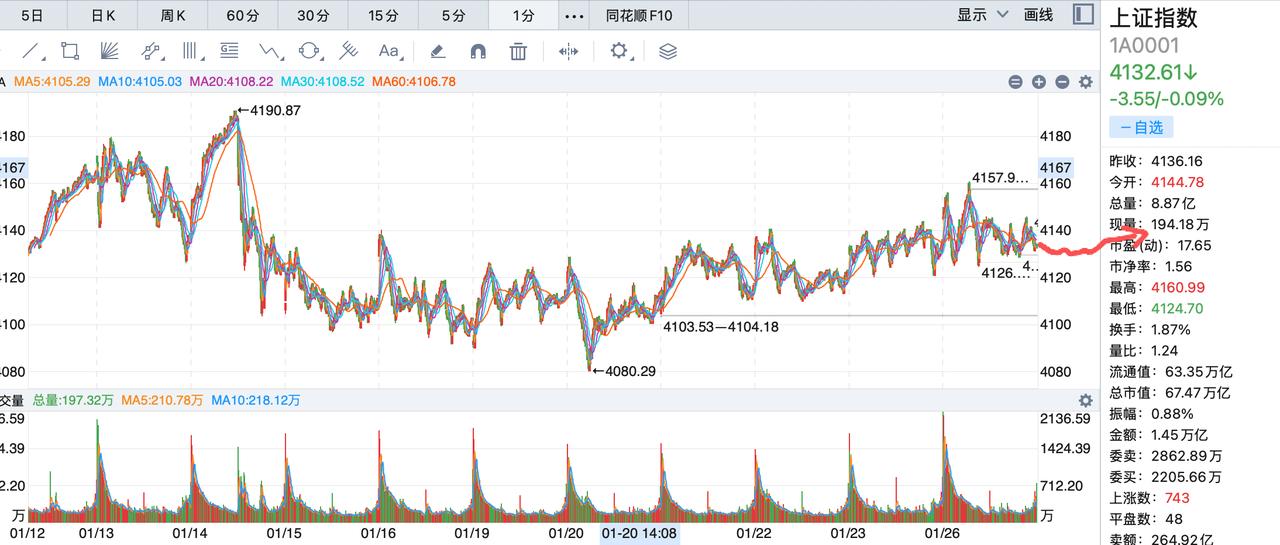Switch to the 15分 tab
The image size is (1280, 545).
(x=383, y=15)
